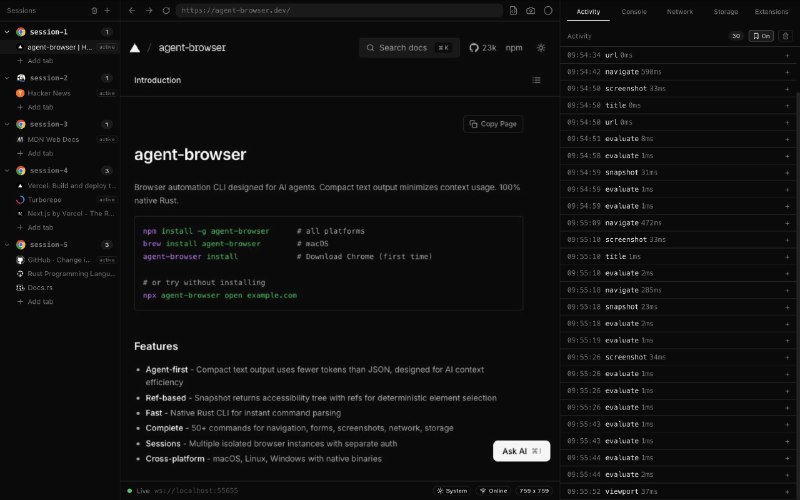Viewport: 800px width, 500px height.
Task: Toggle the Online network status button
Action: point(493,491)
